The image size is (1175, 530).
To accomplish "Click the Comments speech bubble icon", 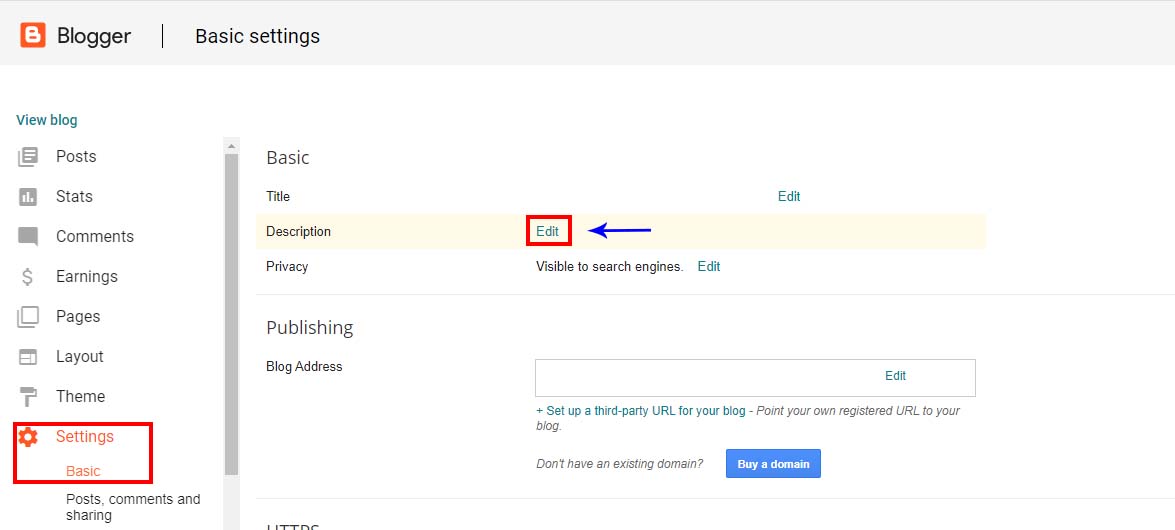I will click(28, 237).
